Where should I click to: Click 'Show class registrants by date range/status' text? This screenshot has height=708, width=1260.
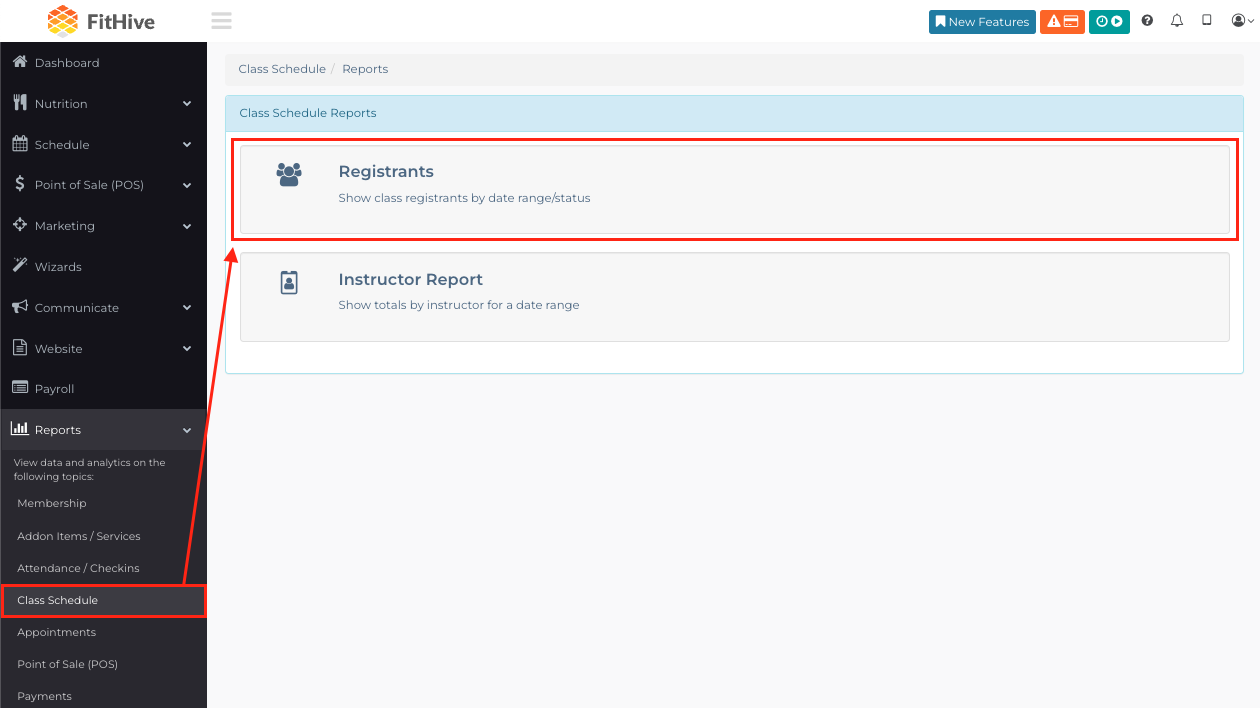coord(464,198)
